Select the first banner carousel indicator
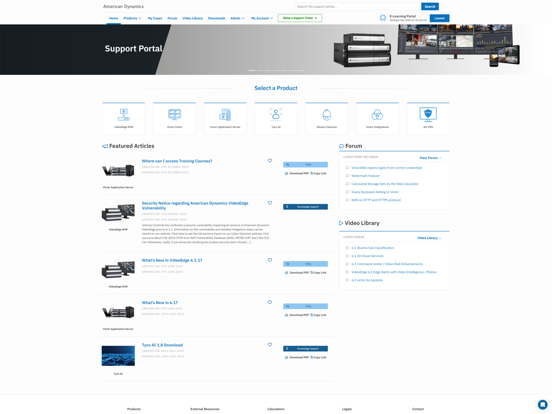The width and height of the screenshot is (552, 414). 252,70
